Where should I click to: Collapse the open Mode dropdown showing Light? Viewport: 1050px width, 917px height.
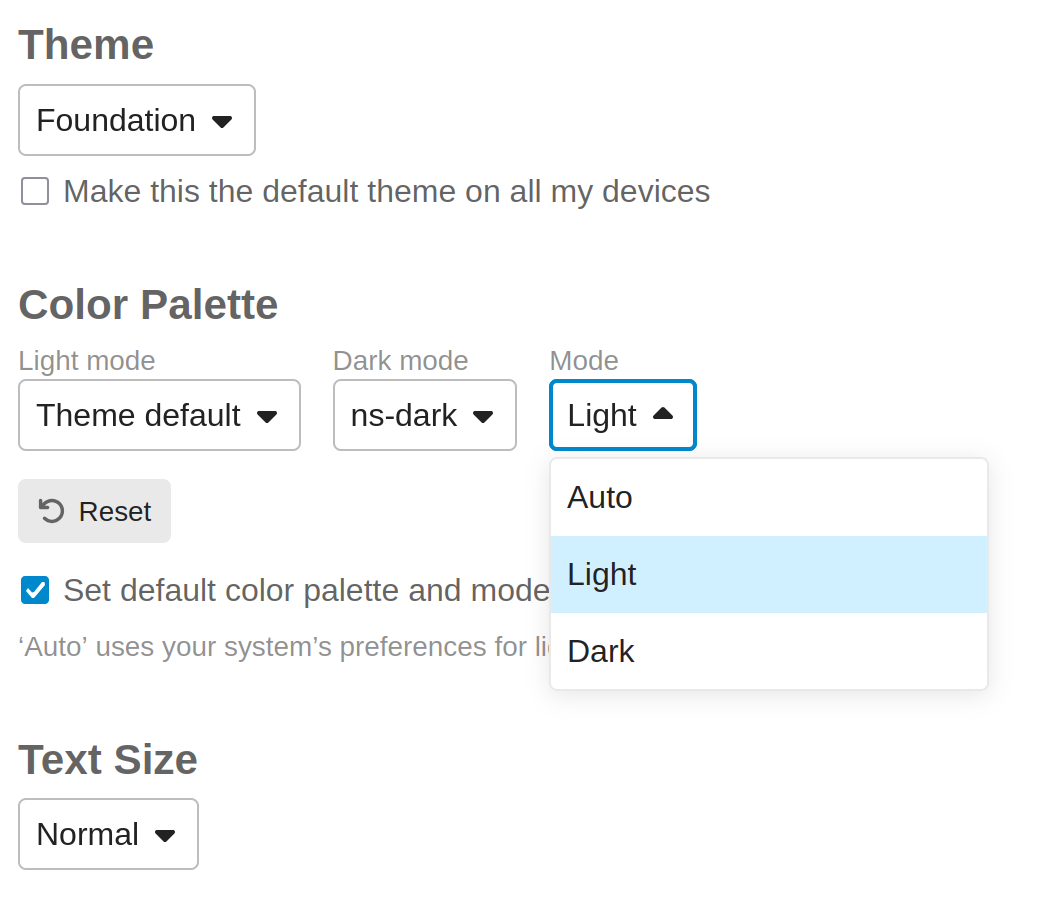click(x=622, y=415)
